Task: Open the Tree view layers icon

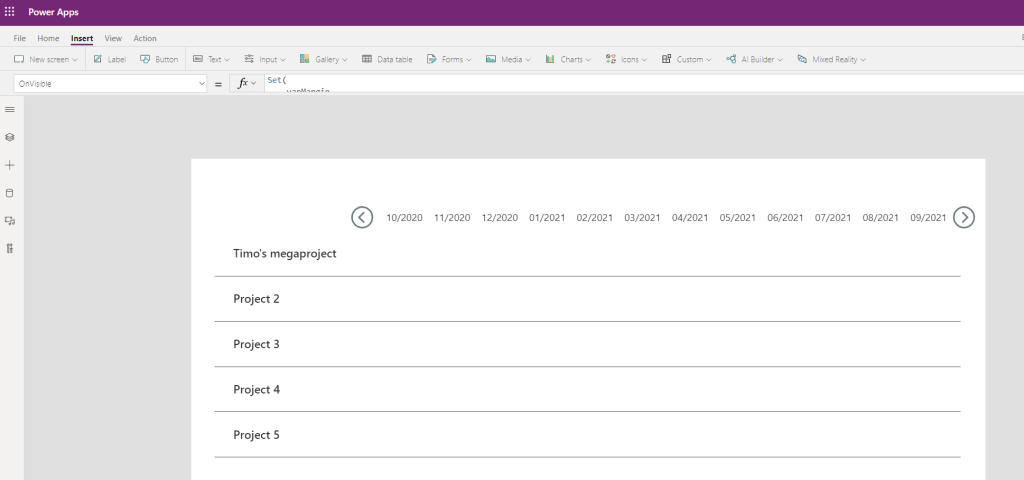Action: click(x=10, y=137)
